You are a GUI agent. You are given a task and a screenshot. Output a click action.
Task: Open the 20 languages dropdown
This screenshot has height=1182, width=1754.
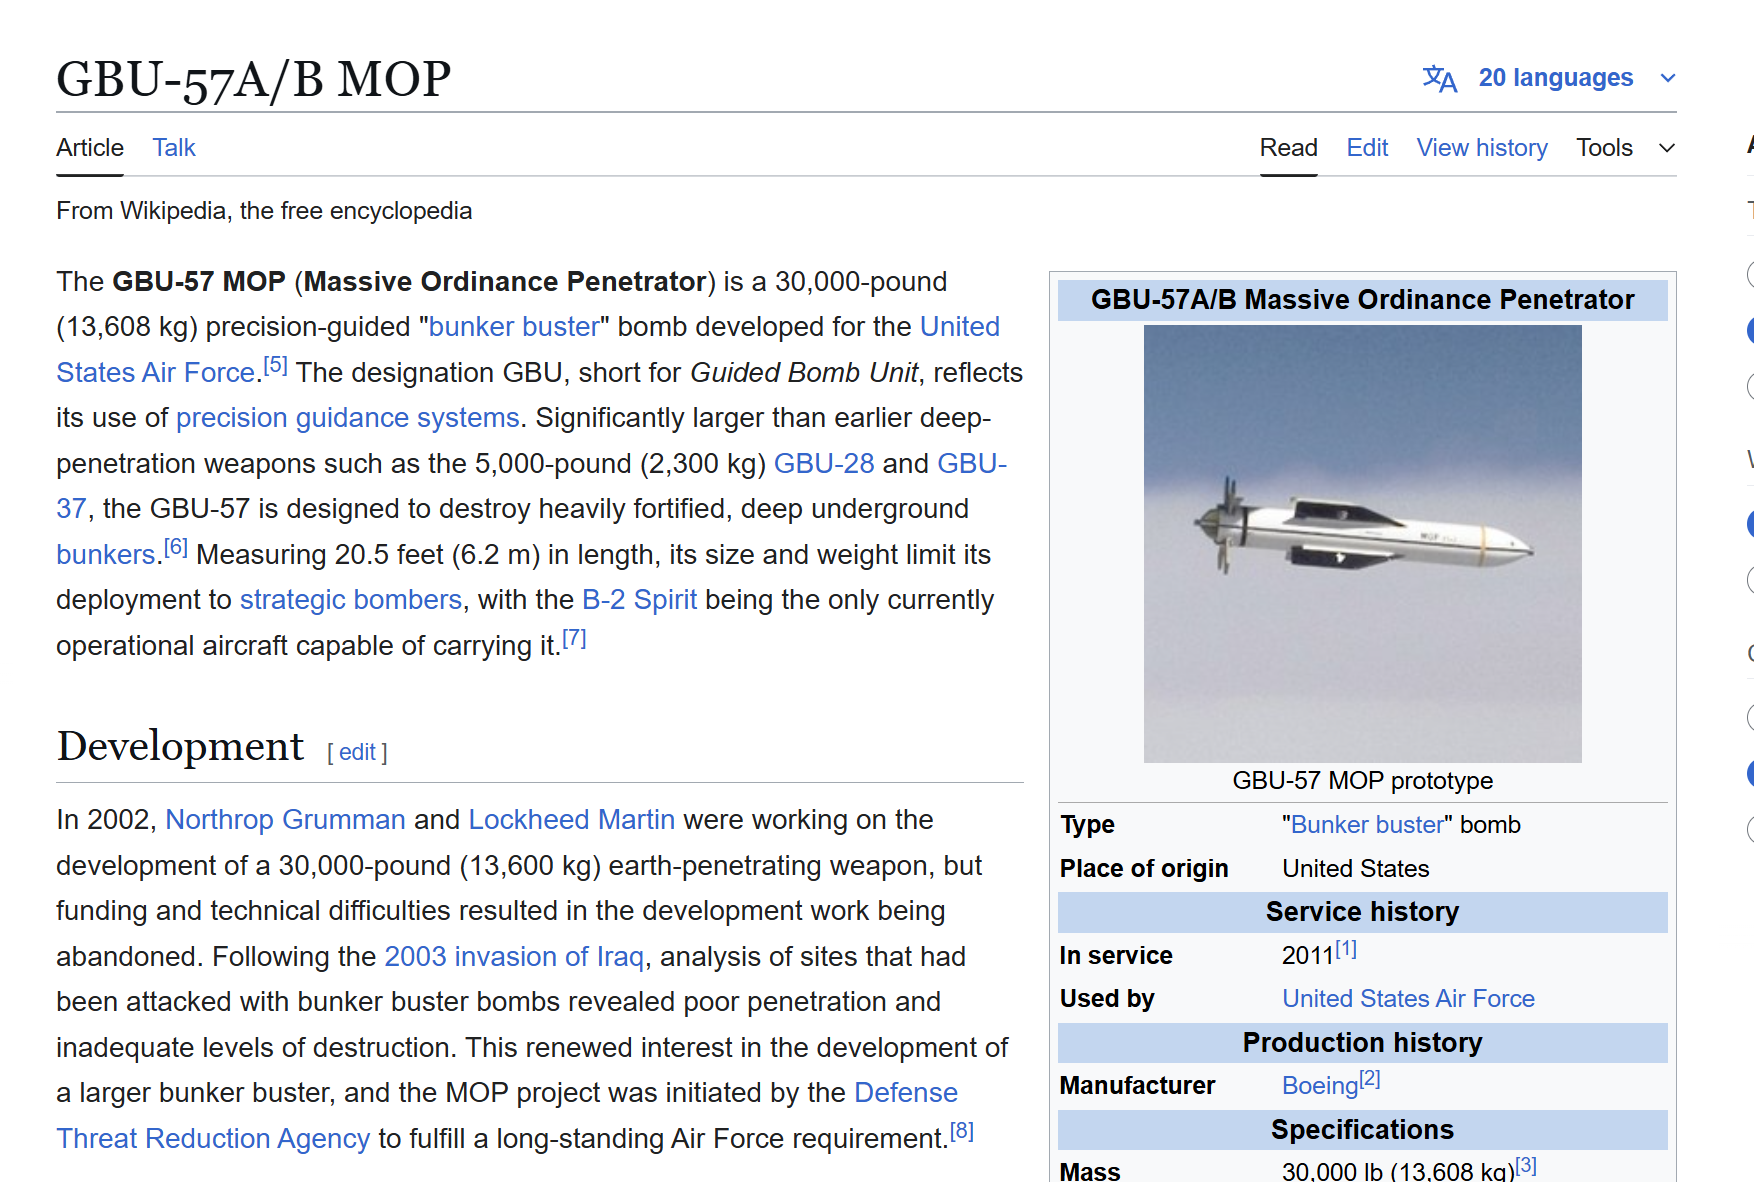coord(1555,78)
